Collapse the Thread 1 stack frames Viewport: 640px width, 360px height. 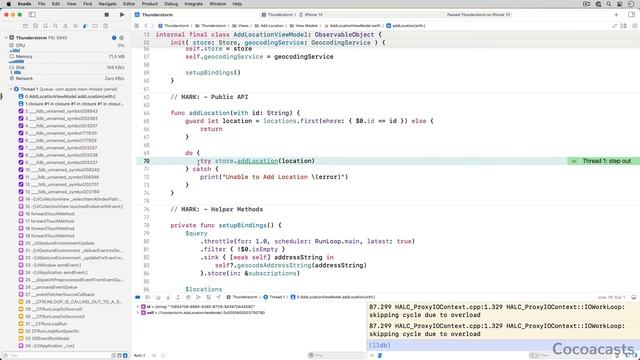coord(11,89)
